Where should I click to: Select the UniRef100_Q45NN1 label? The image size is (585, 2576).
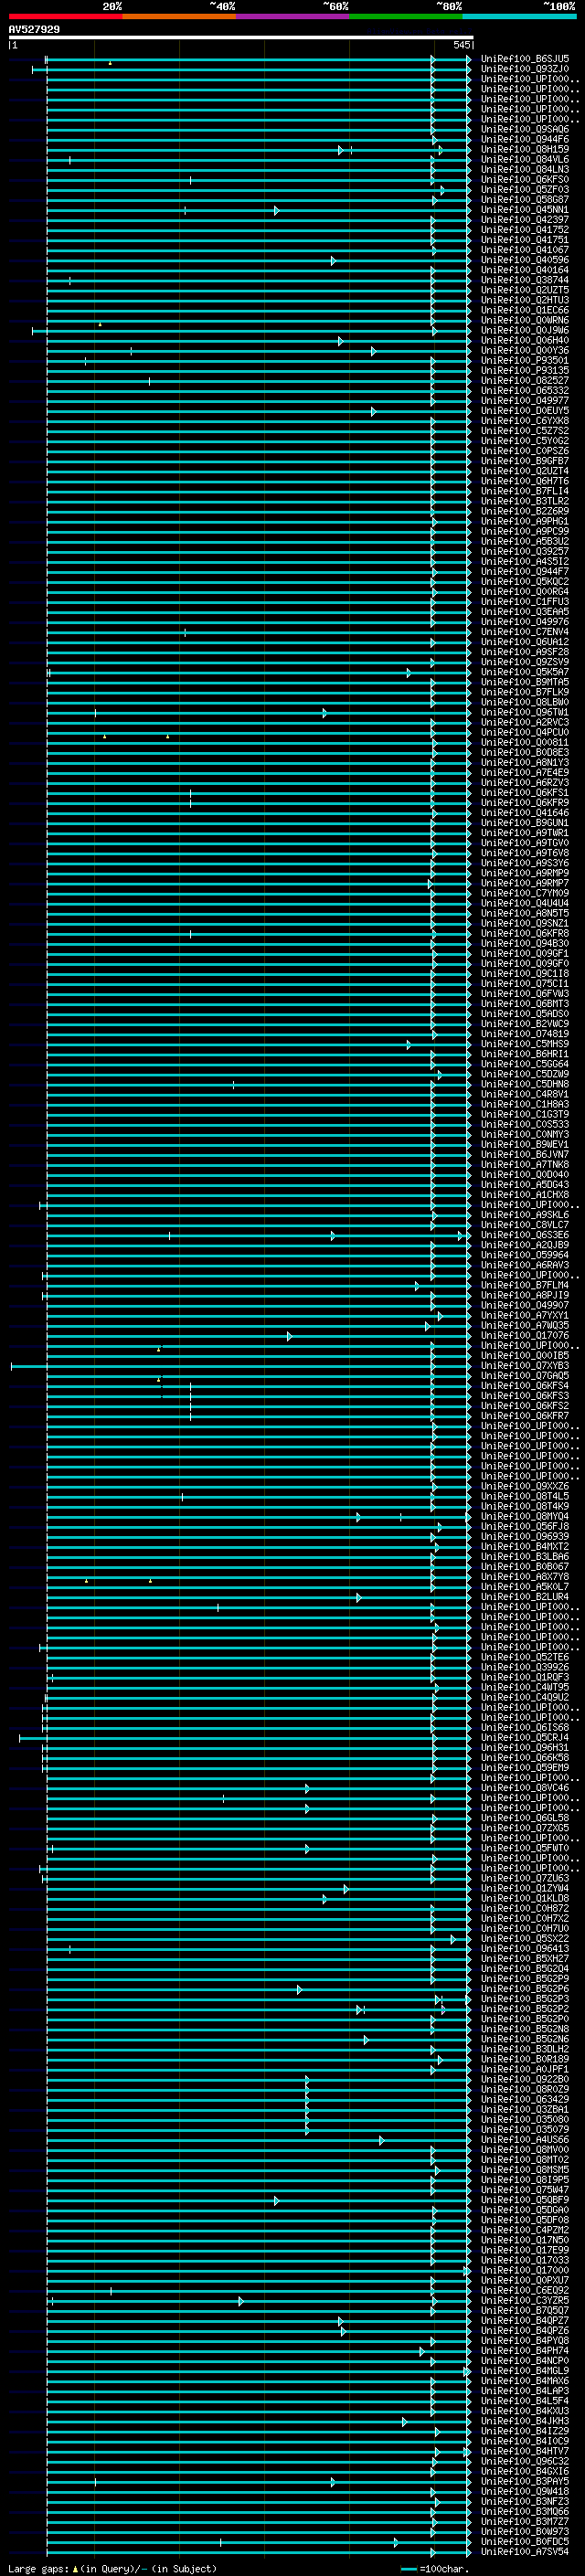525,210
